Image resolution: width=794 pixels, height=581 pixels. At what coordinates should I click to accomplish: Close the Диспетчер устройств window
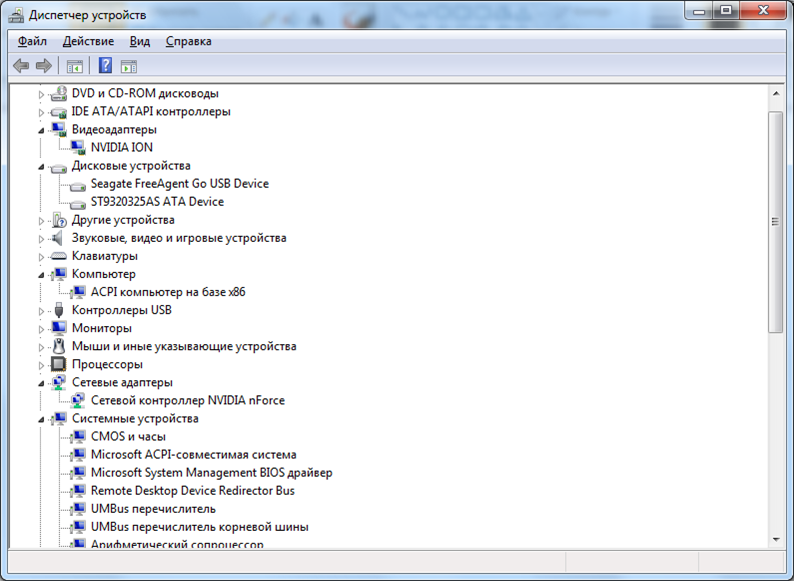[764, 11]
